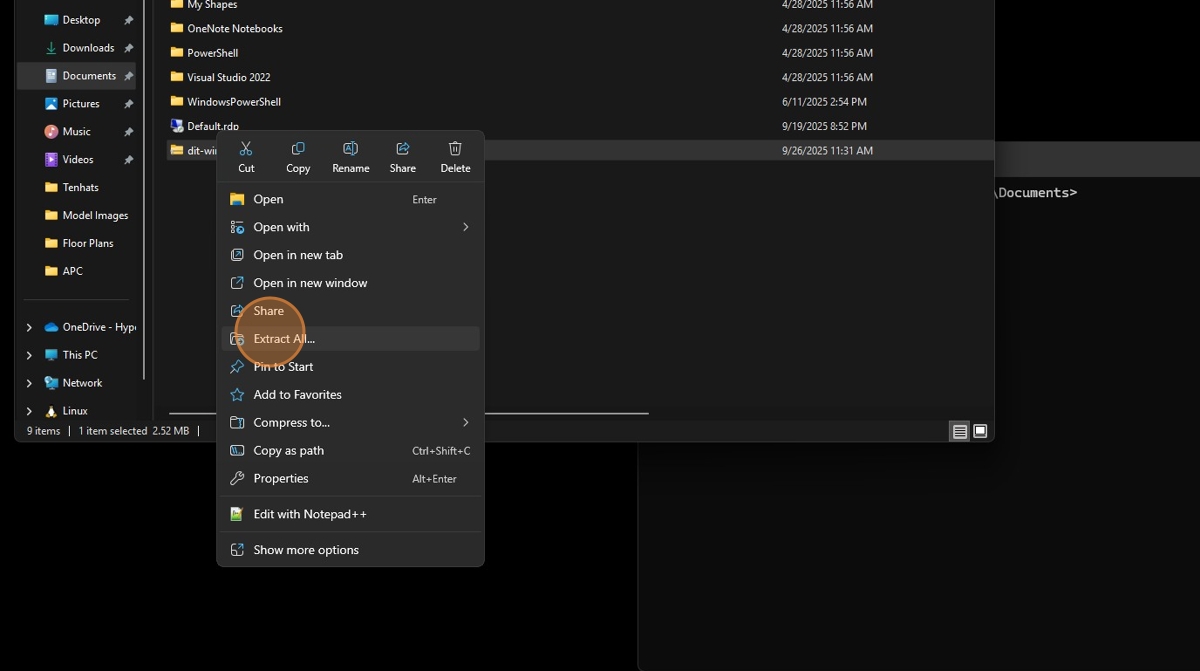Click the horizontal scrollbar in file list
Viewport: 1200px width, 671px height.
pyautogui.click(x=560, y=413)
